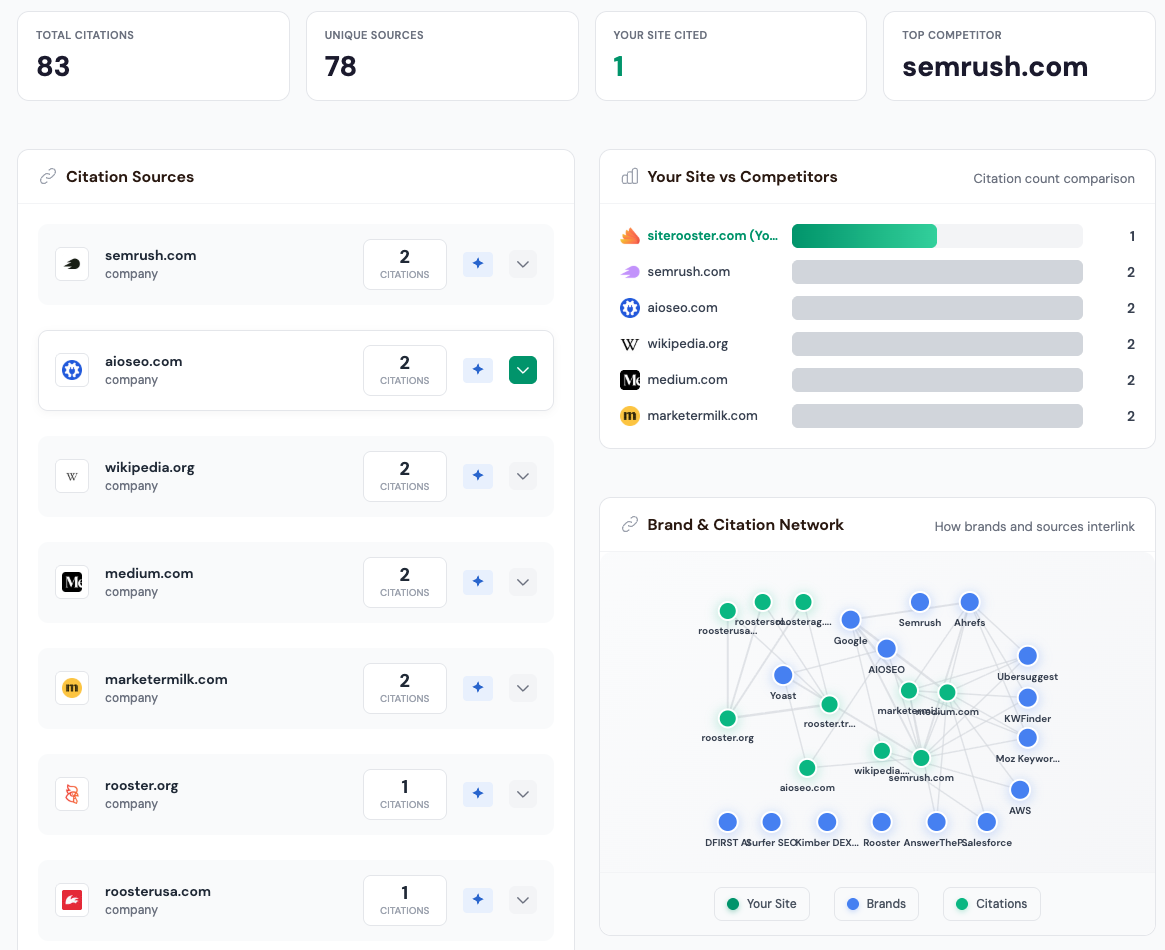Expand the roosterusa.com citation row chevron
Image resolution: width=1165 pixels, height=950 pixels.
[x=523, y=900]
